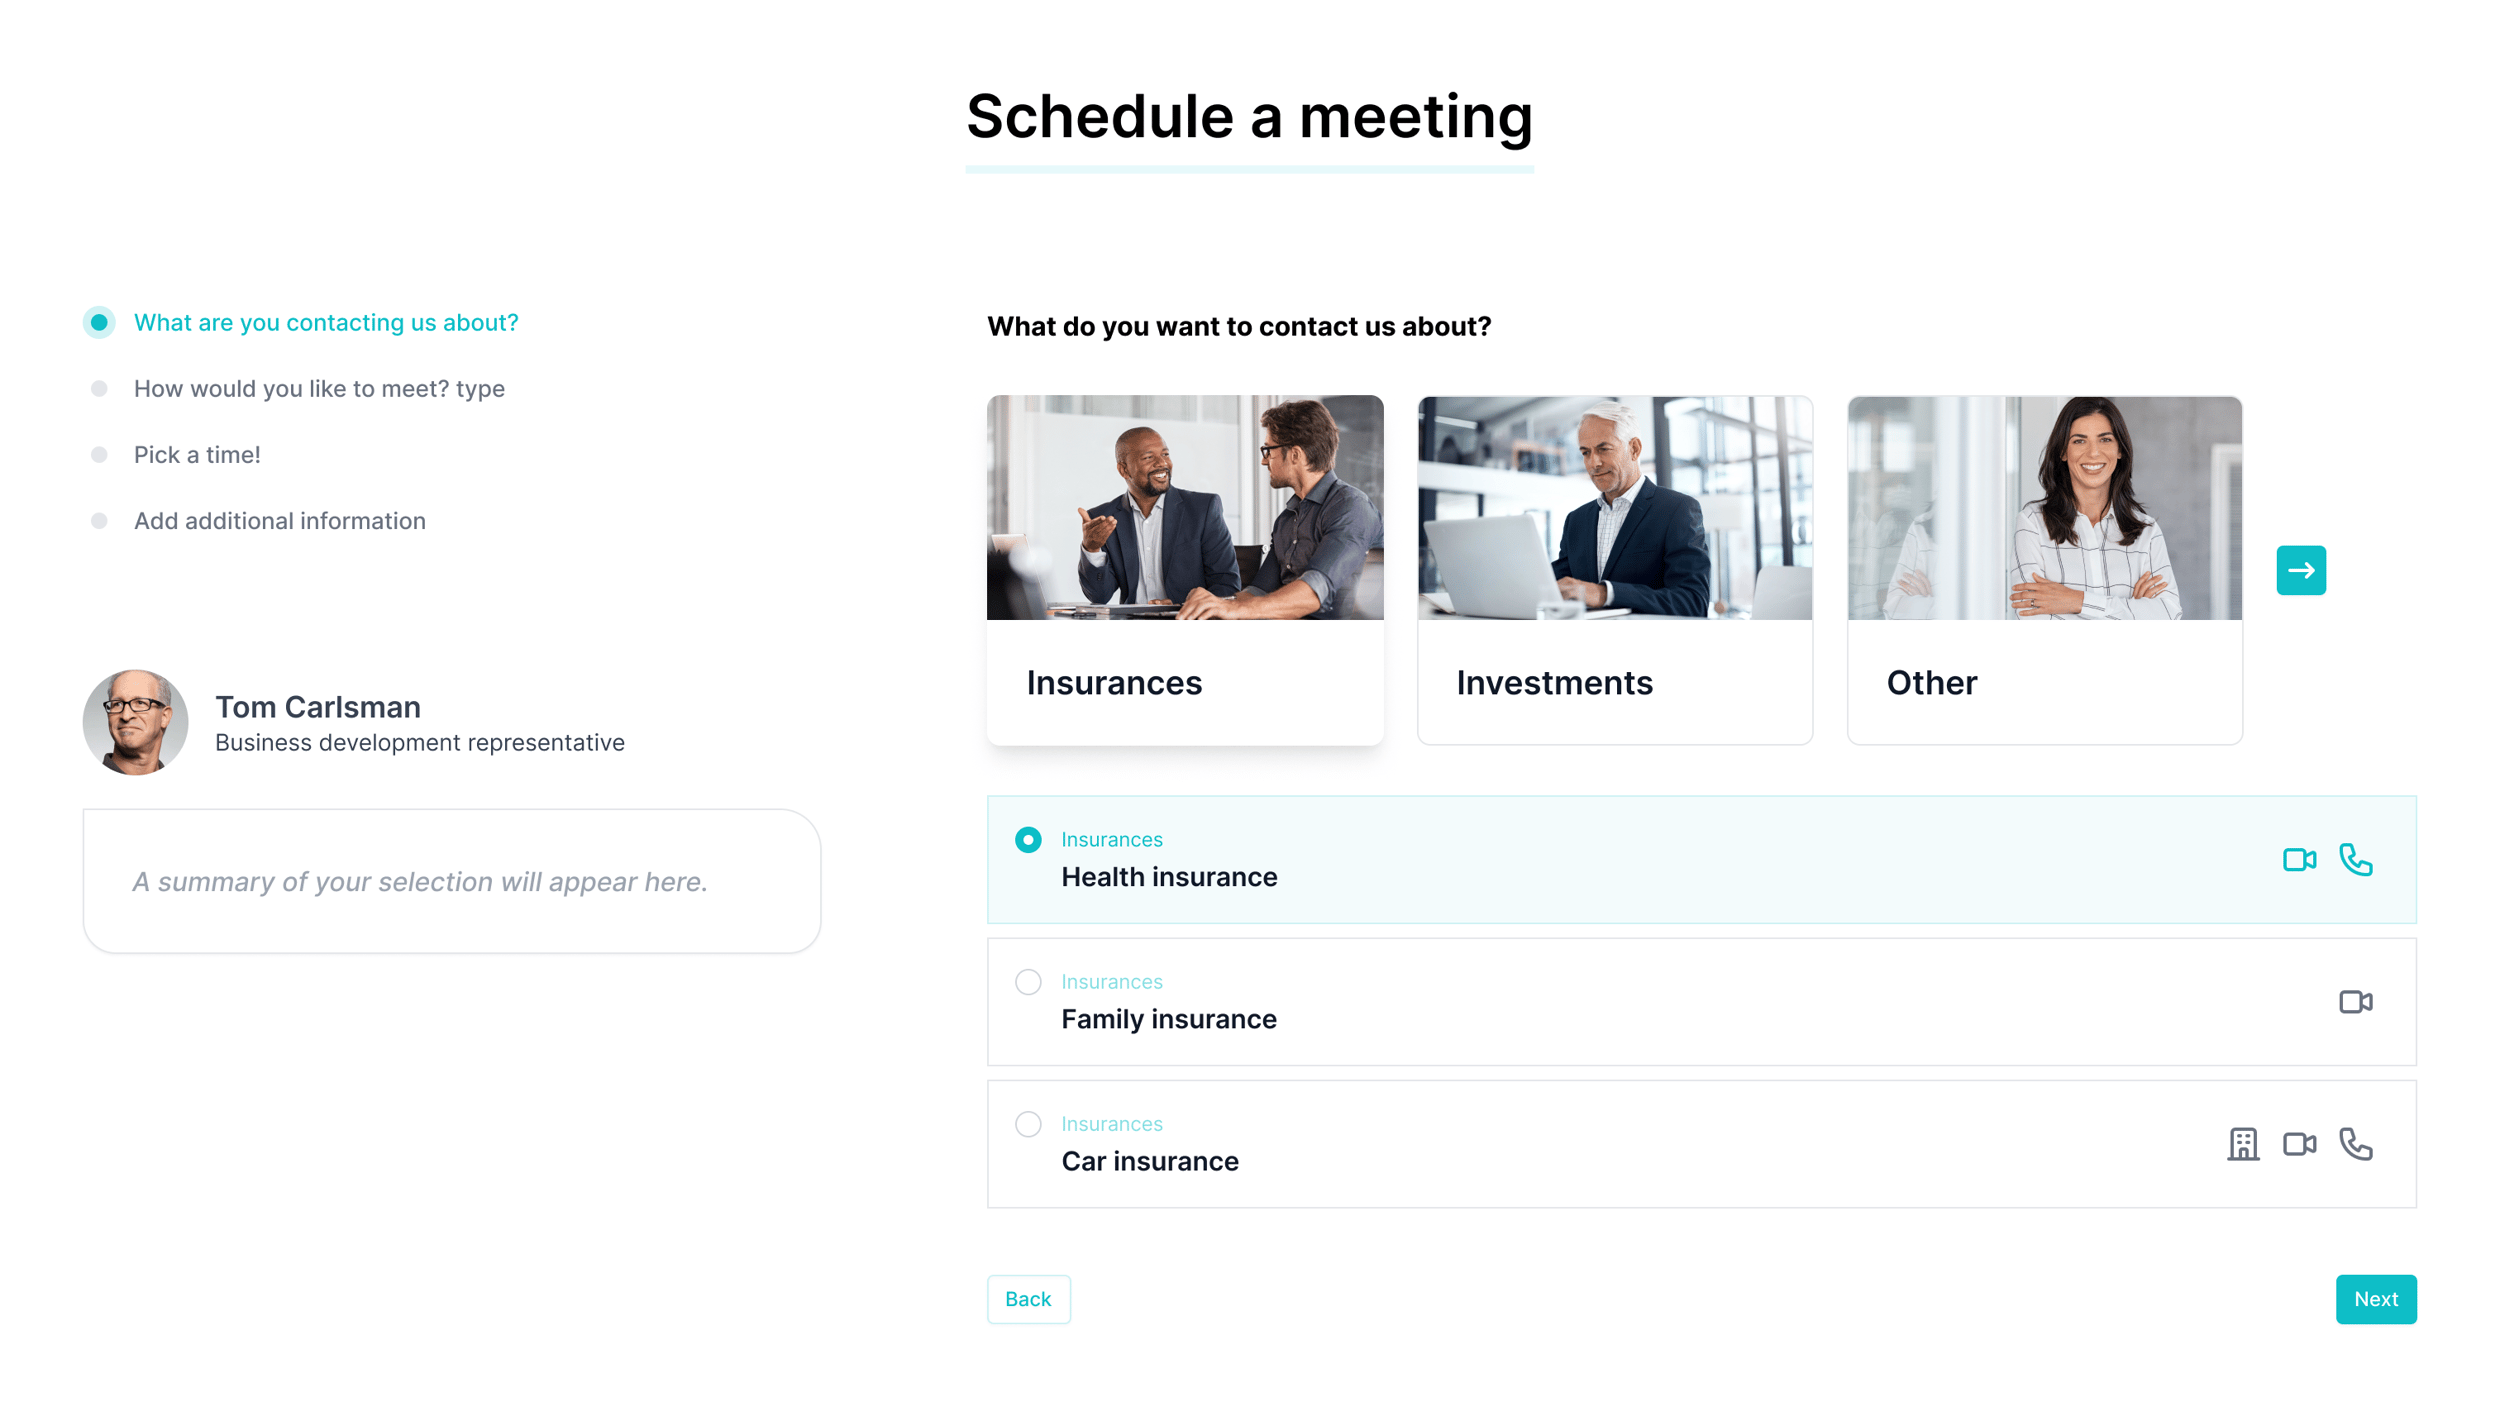Click the in-person meeting icon for Car insurance
The height and width of the screenshot is (1402, 2500).
2244,1143
